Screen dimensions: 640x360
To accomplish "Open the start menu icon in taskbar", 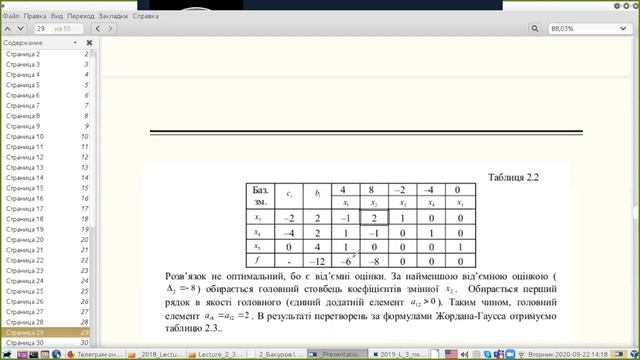I will click(x=7, y=354).
